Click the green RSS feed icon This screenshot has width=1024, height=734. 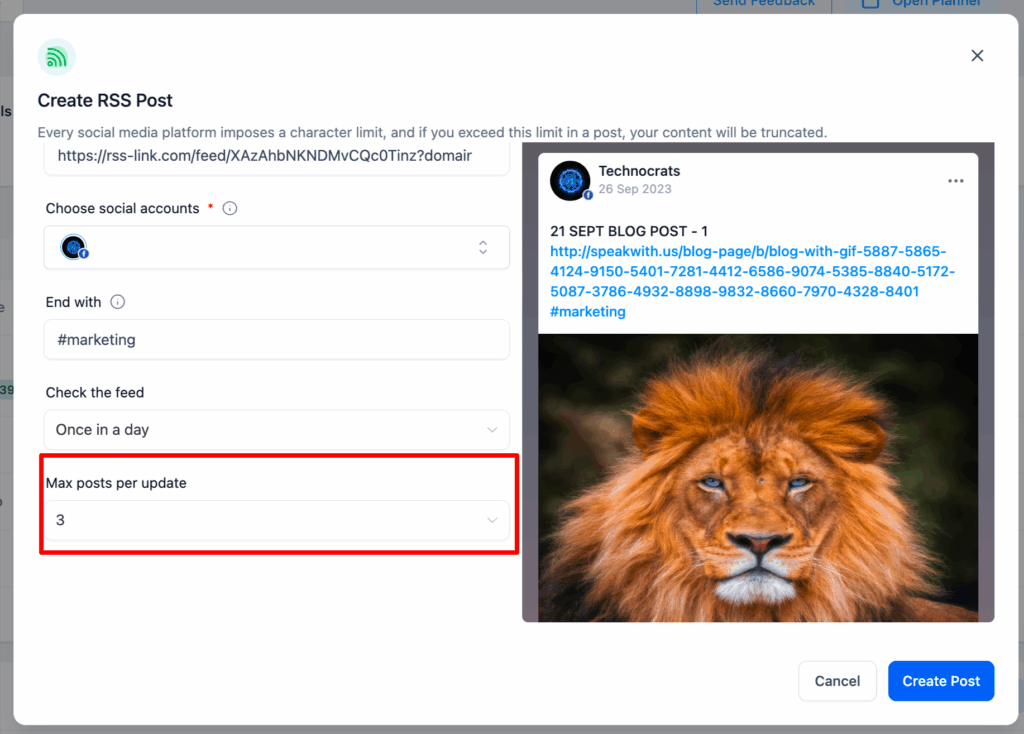(56, 57)
